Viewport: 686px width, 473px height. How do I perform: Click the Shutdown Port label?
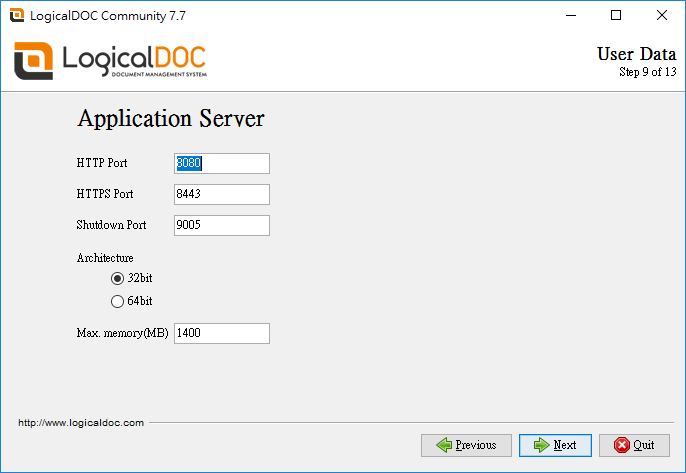111,225
